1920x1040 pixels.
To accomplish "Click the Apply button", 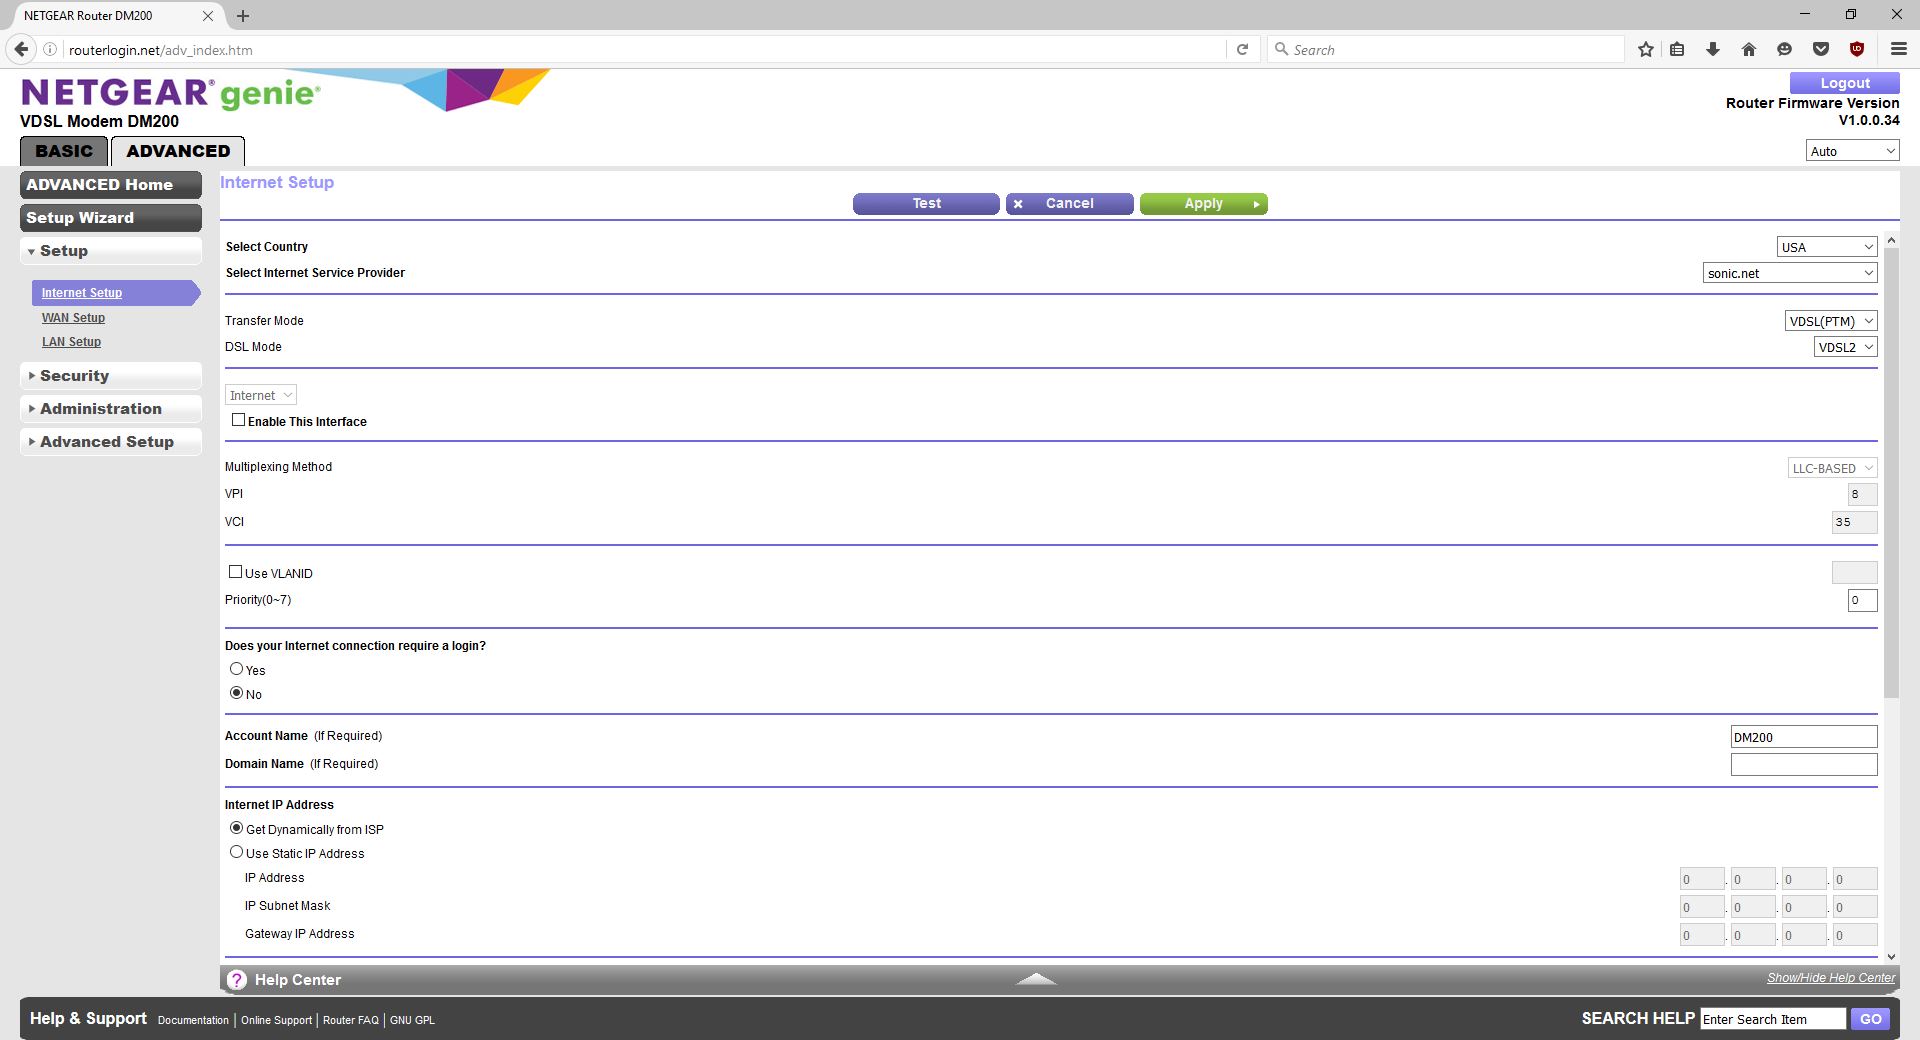I will click(x=1203, y=204).
